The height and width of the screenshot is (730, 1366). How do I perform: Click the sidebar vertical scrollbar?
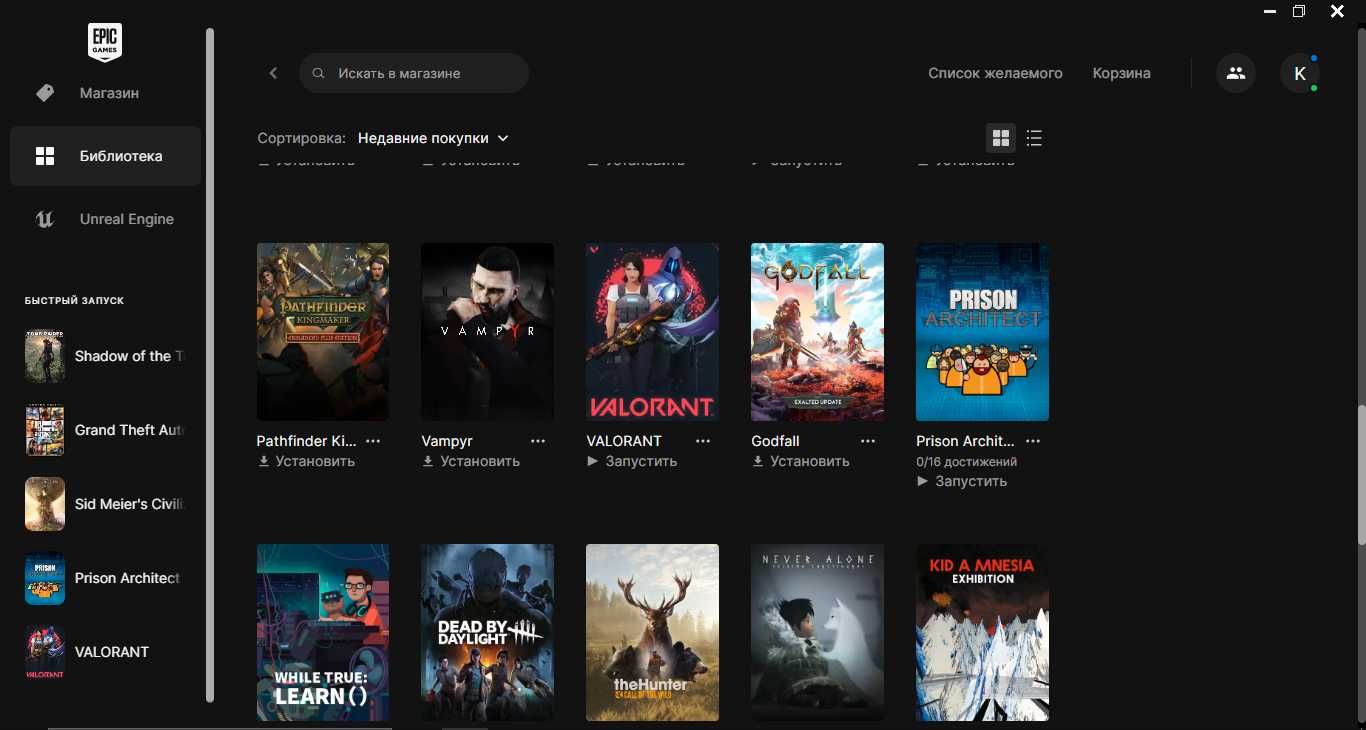point(210,365)
